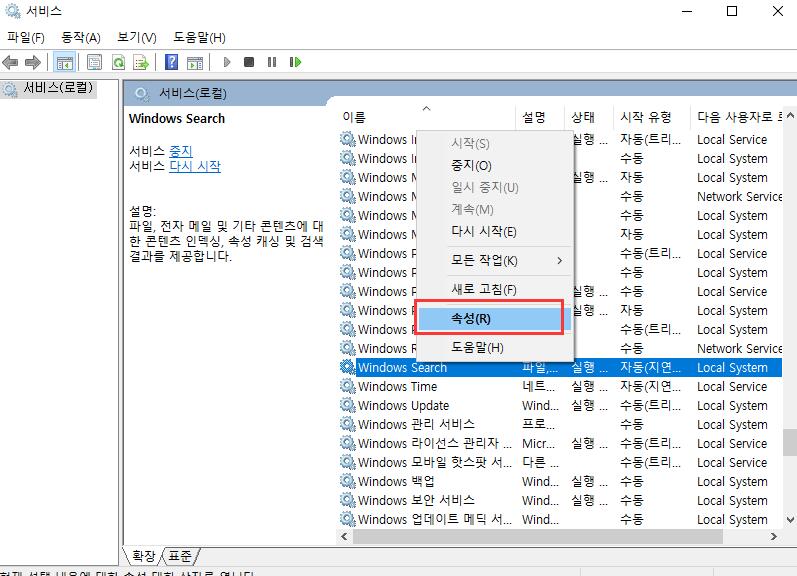Click the 중지 service link

pos(180,151)
